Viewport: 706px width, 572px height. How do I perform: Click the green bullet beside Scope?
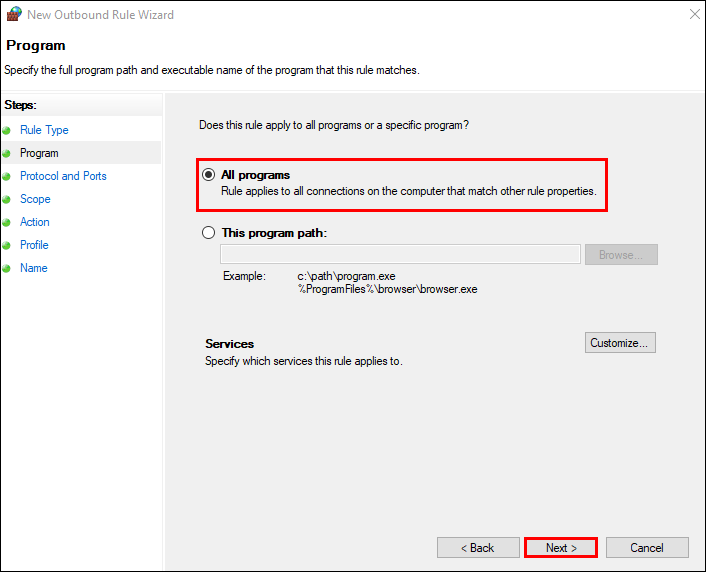pos(7,200)
